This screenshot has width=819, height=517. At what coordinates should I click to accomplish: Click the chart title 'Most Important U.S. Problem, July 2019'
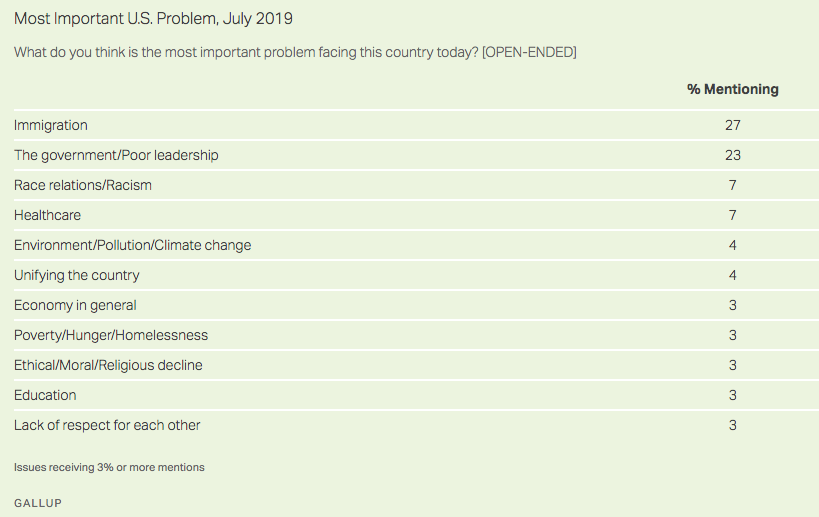tap(153, 19)
